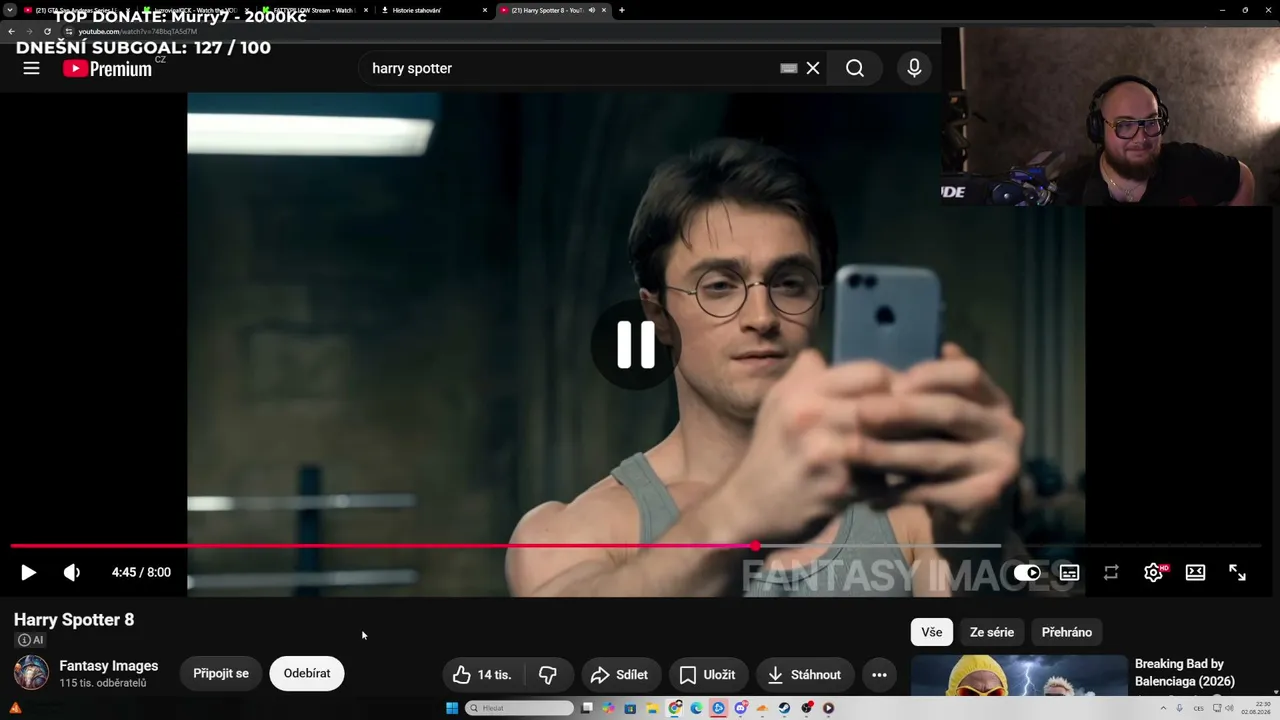Play the video with the play button
The height and width of the screenshot is (720, 1280).
coord(28,572)
